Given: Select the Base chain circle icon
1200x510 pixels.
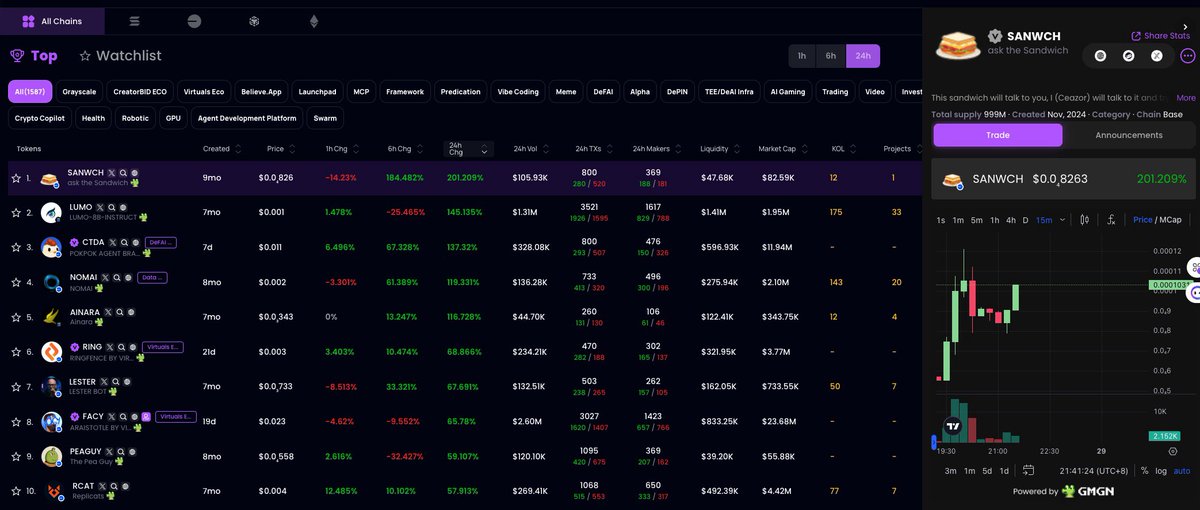Looking at the screenshot, I should [195, 21].
